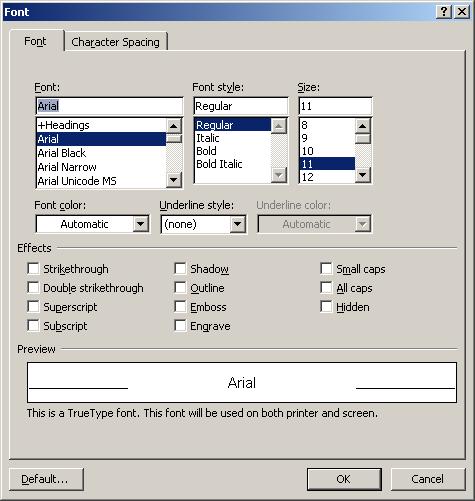Click the font style list down arrow
Viewport: 475px width, 501px height.
(x=278, y=174)
